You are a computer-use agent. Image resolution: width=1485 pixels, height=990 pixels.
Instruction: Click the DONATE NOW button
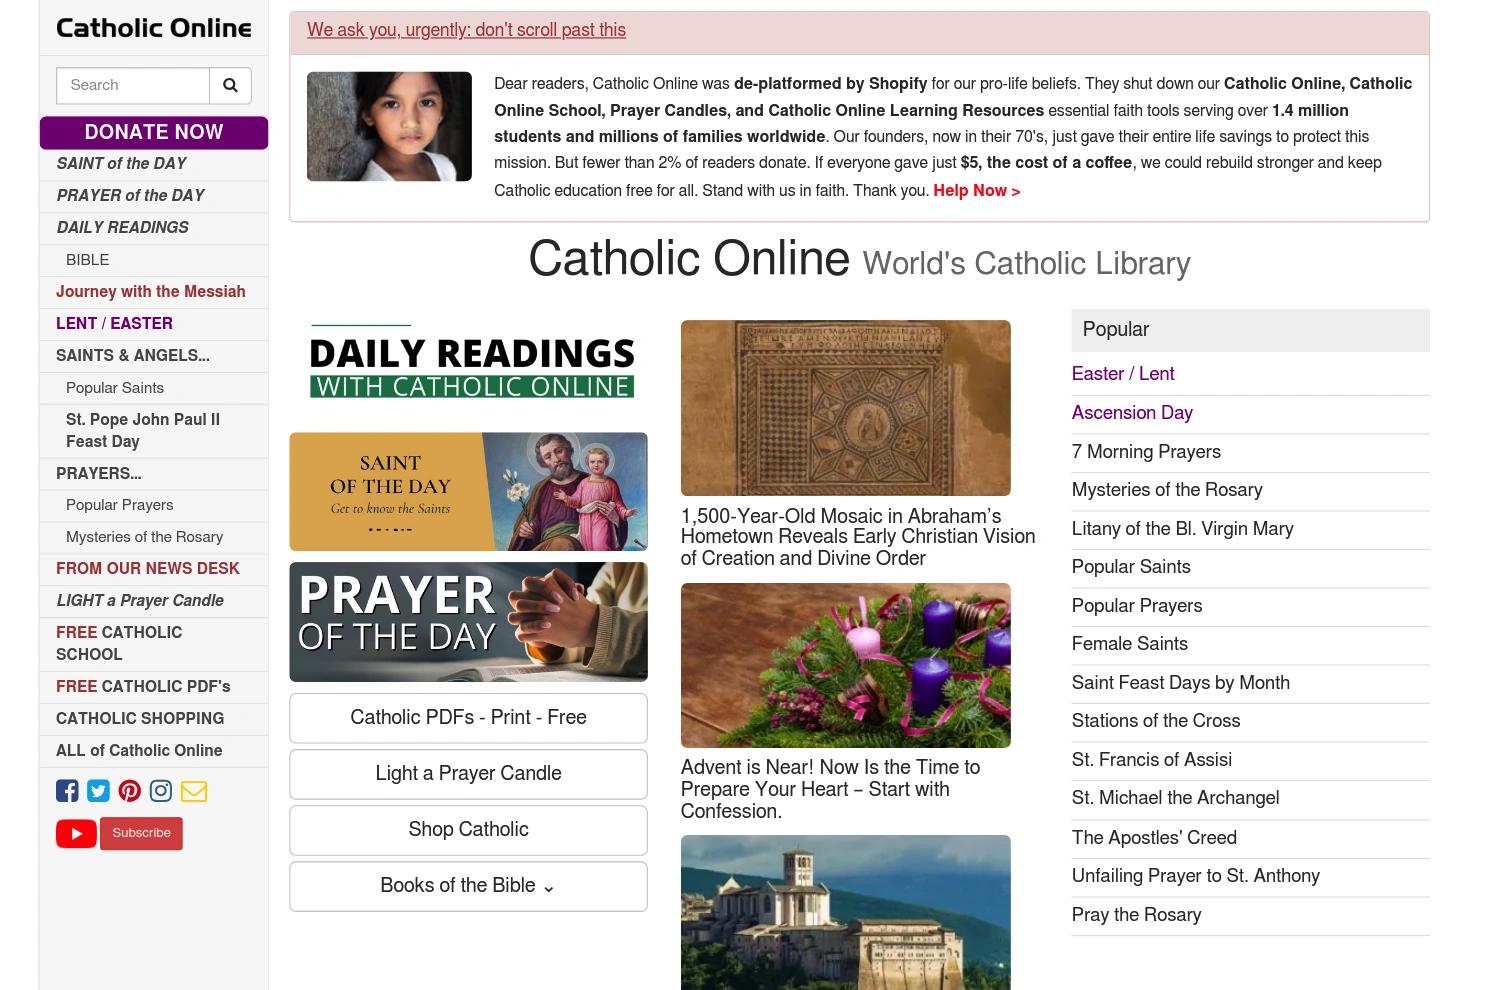point(154,132)
